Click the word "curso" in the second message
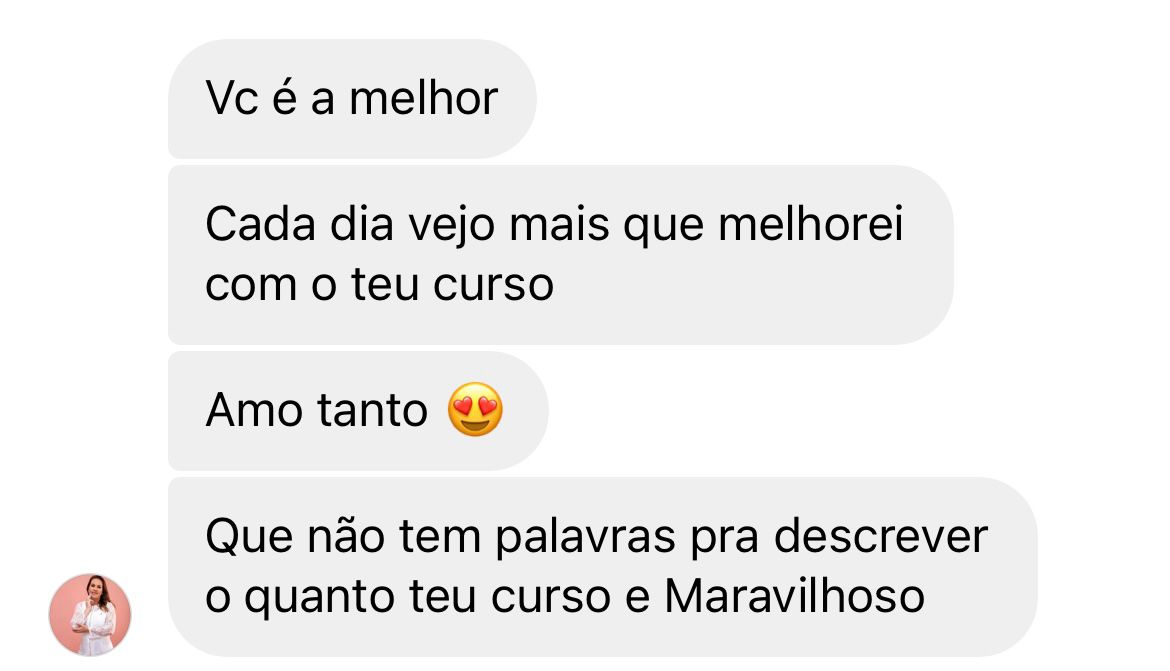Viewport: 1170px width, 671px height. tap(493, 285)
